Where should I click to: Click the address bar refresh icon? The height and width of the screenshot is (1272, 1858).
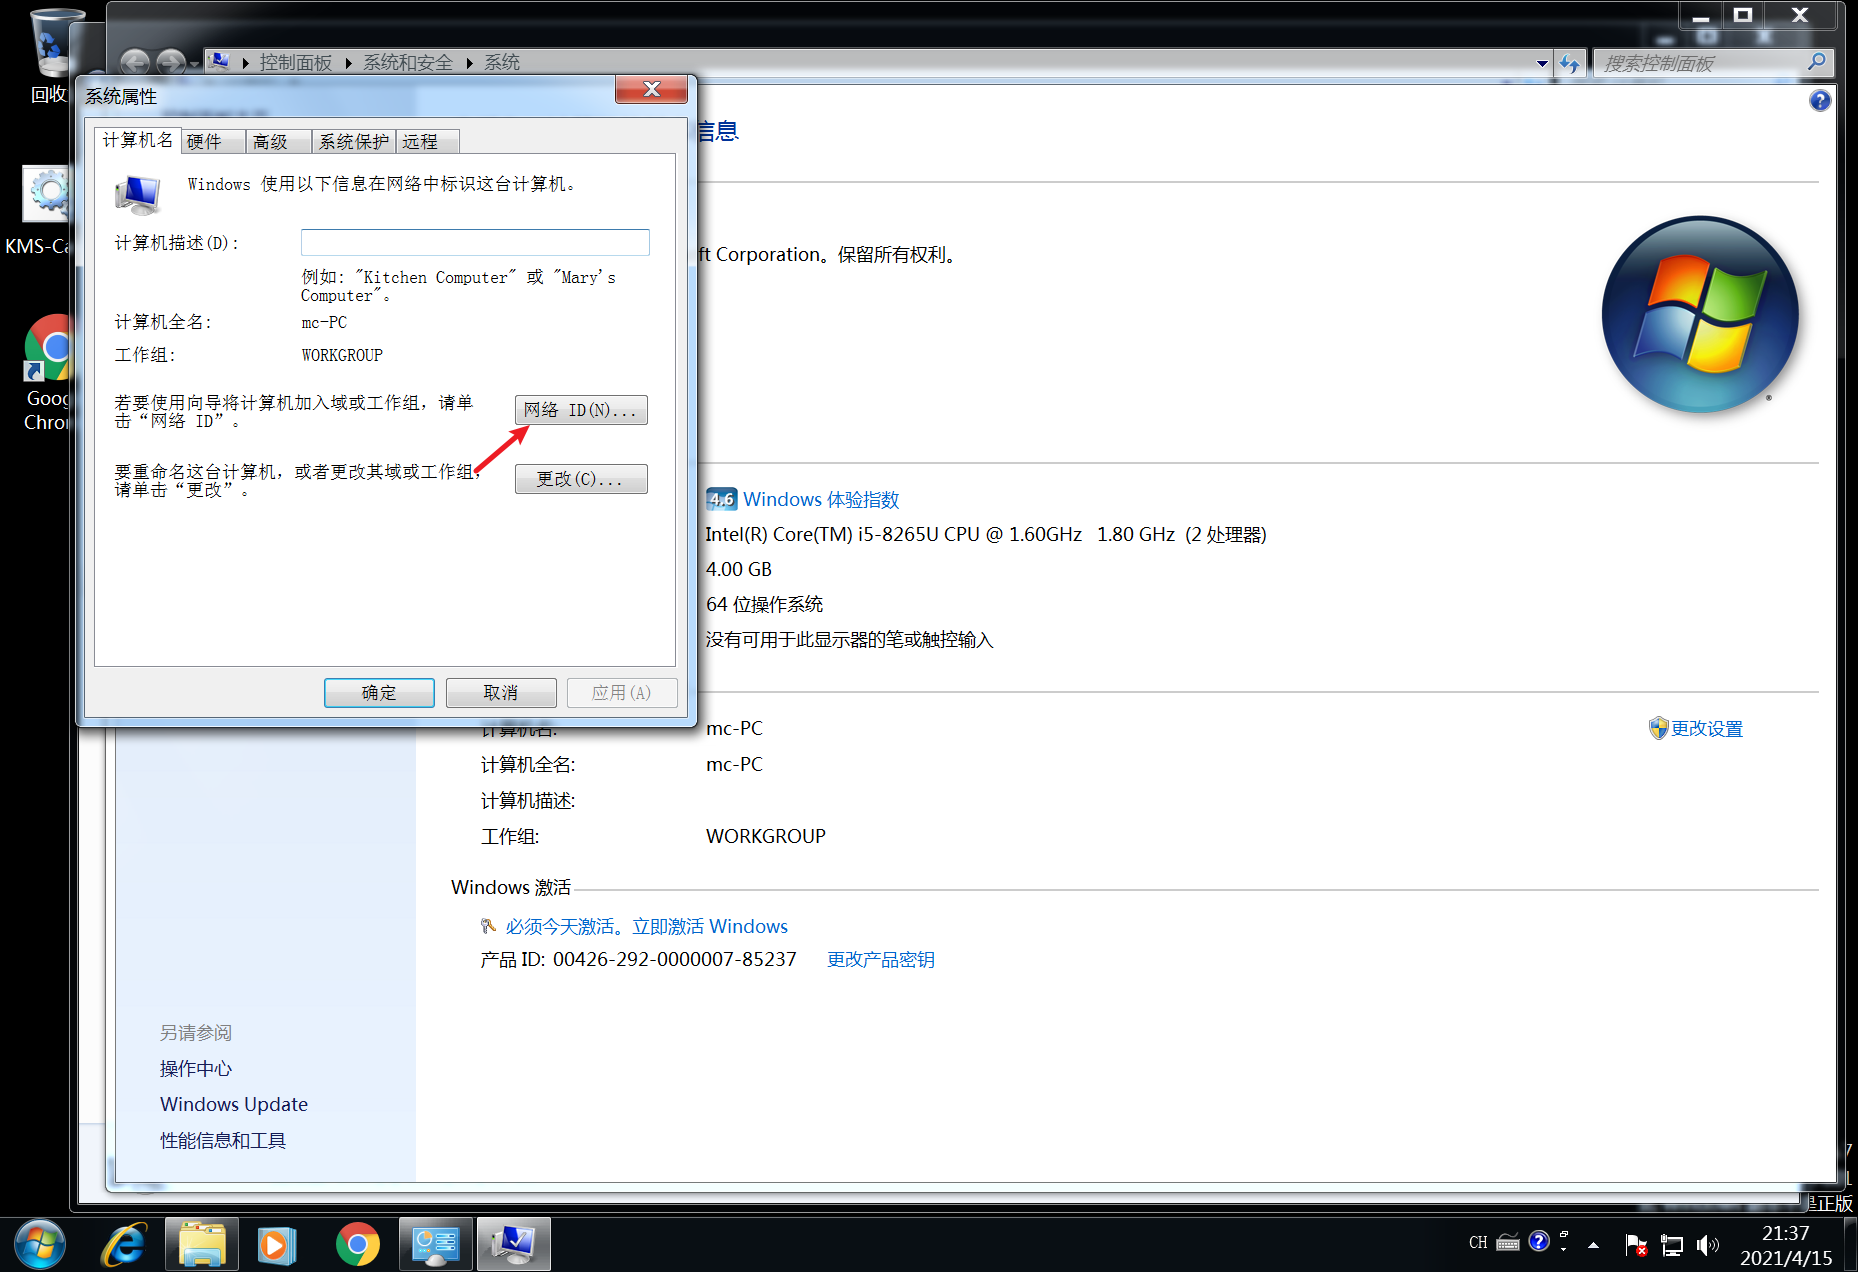coord(1569,63)
